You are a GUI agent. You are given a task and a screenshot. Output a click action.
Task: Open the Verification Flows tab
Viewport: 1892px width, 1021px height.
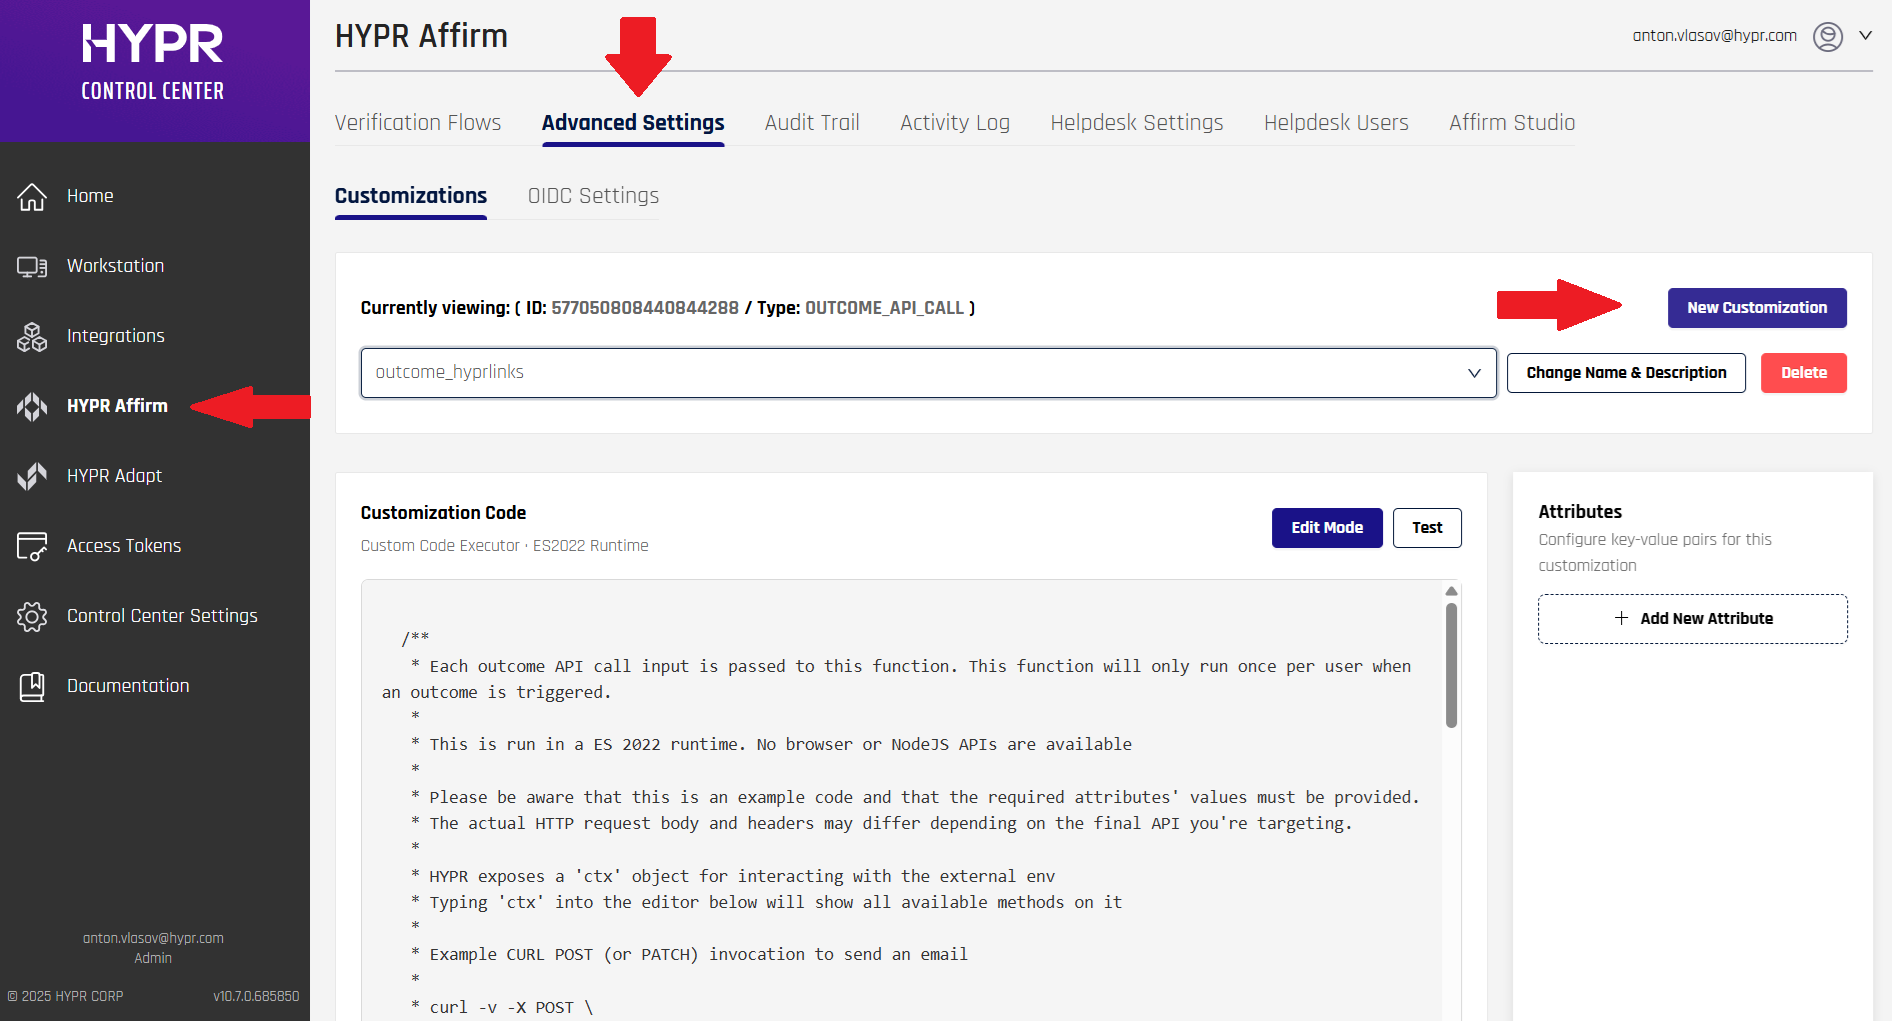418,122
